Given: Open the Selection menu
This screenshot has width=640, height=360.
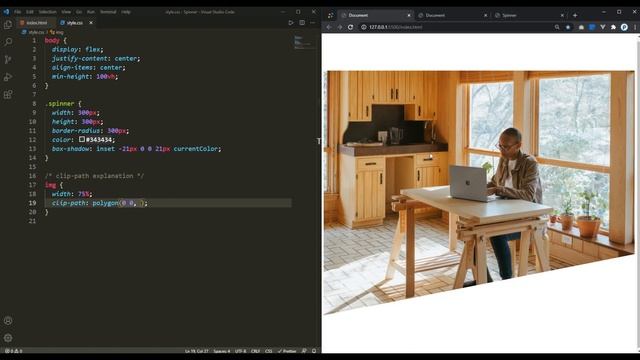Looking at the screenshot, I should pos(47,12).
